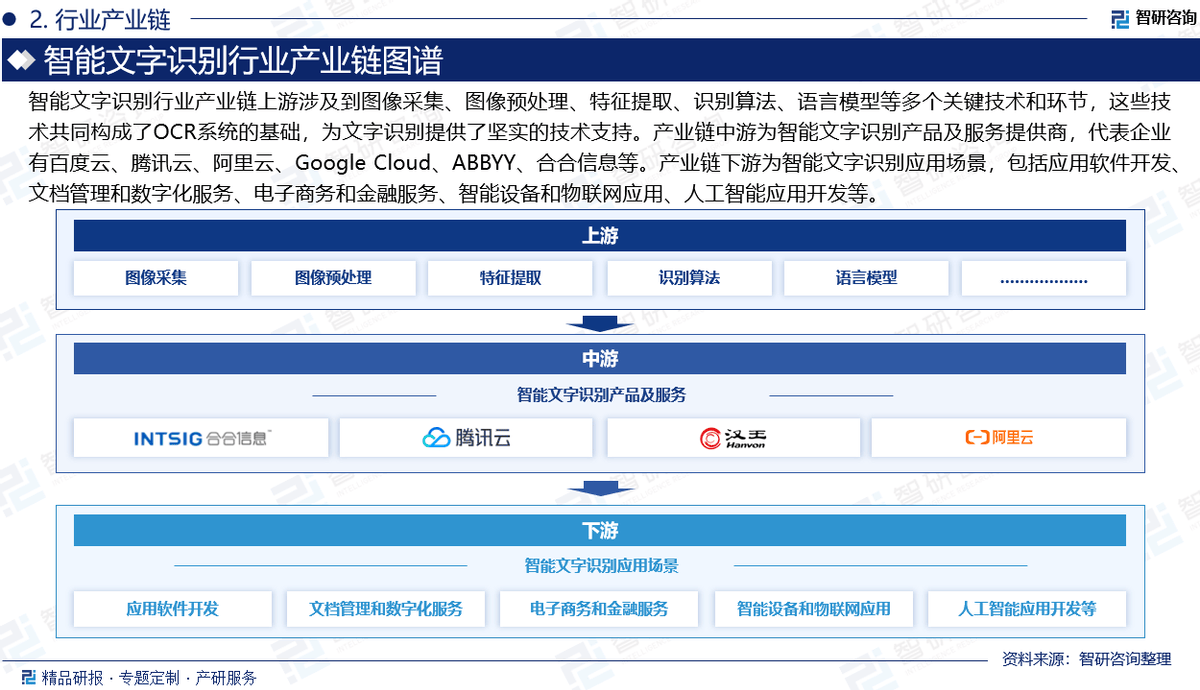Click the arrow between 上游 and 中游
The width and height of the screenshot is (1200, 690).
point(600,323)
